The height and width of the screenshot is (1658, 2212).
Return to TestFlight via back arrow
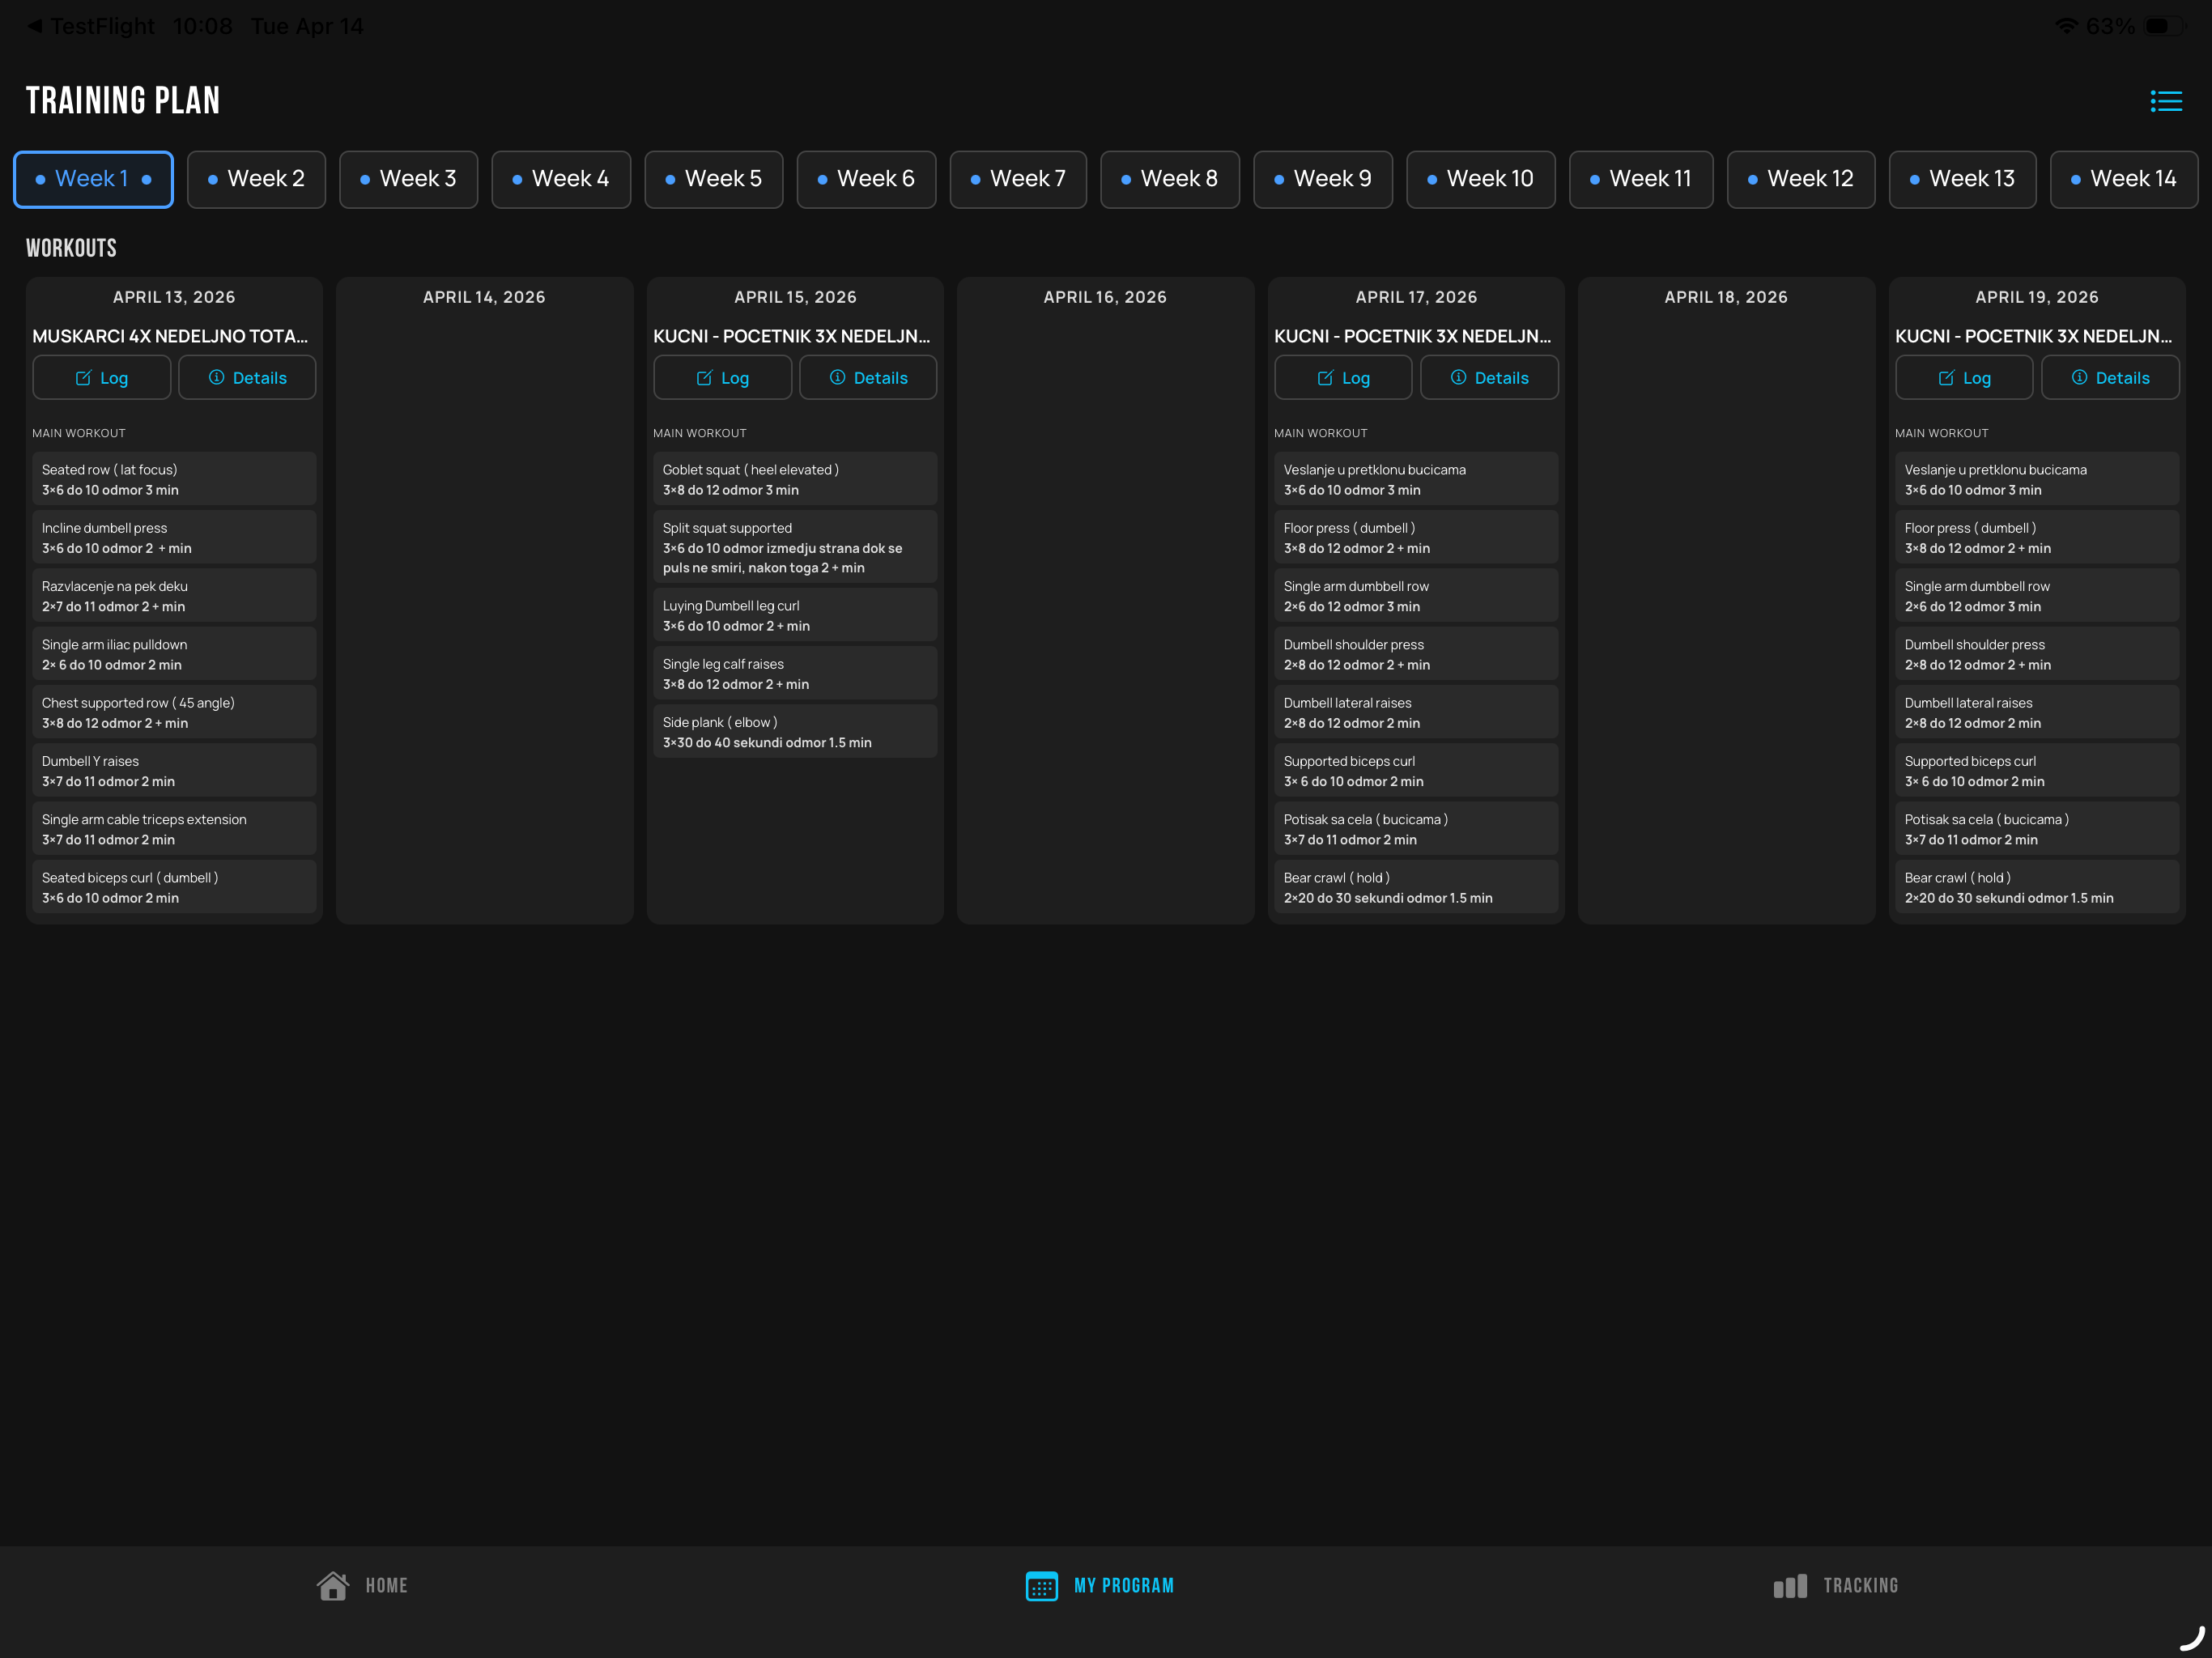34,26
